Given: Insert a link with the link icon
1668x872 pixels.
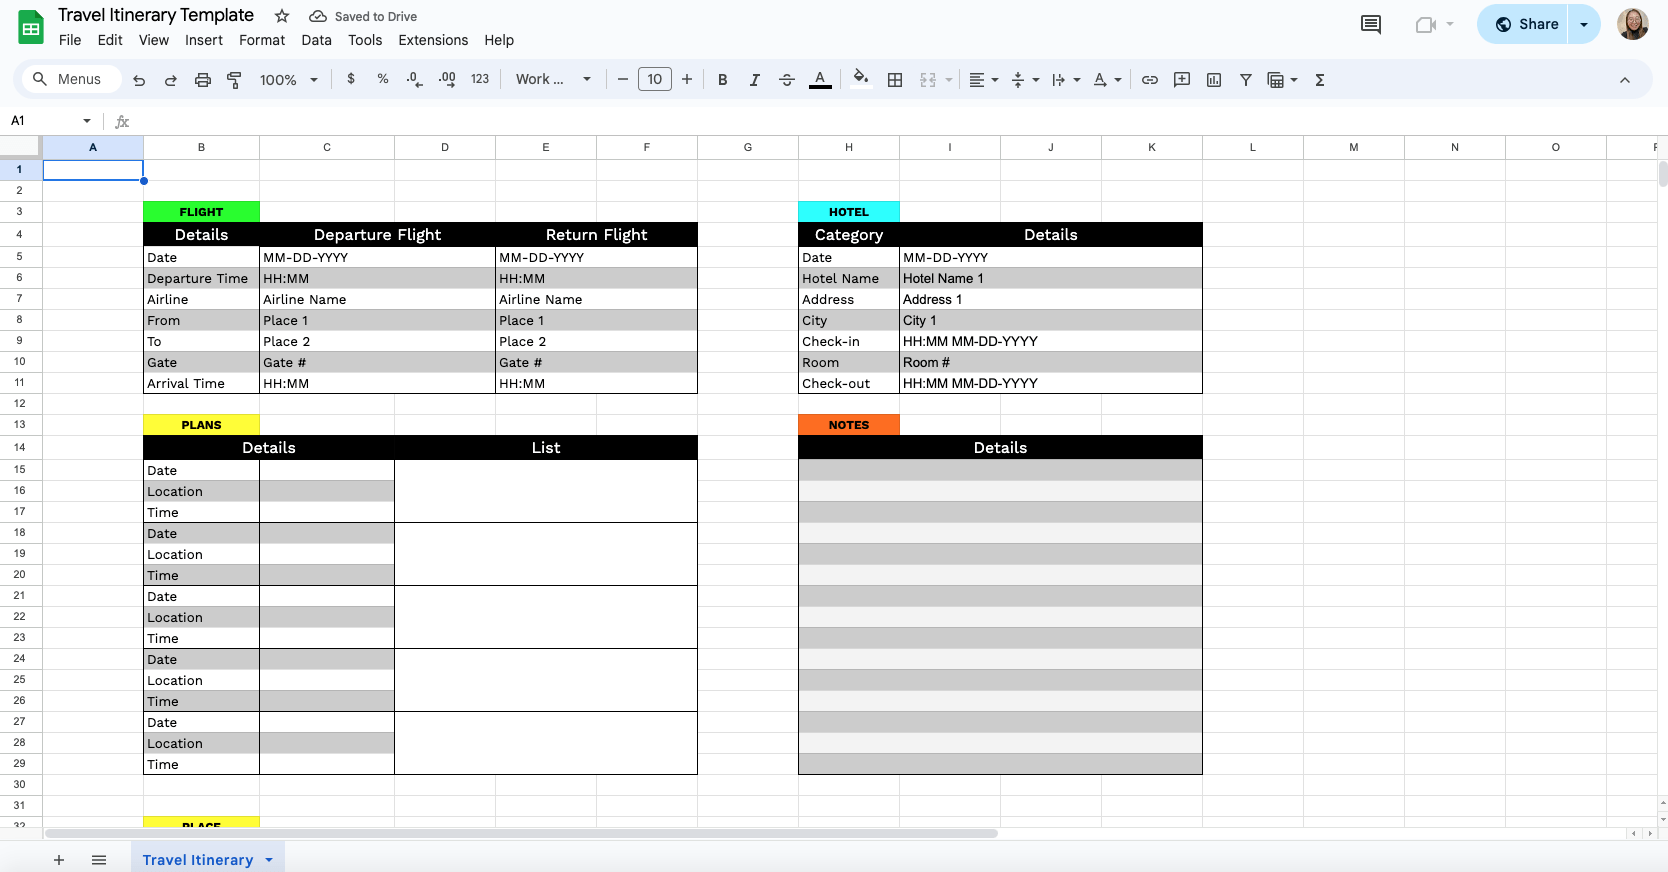Looking at the screenshot, I should coord(1150,80).
